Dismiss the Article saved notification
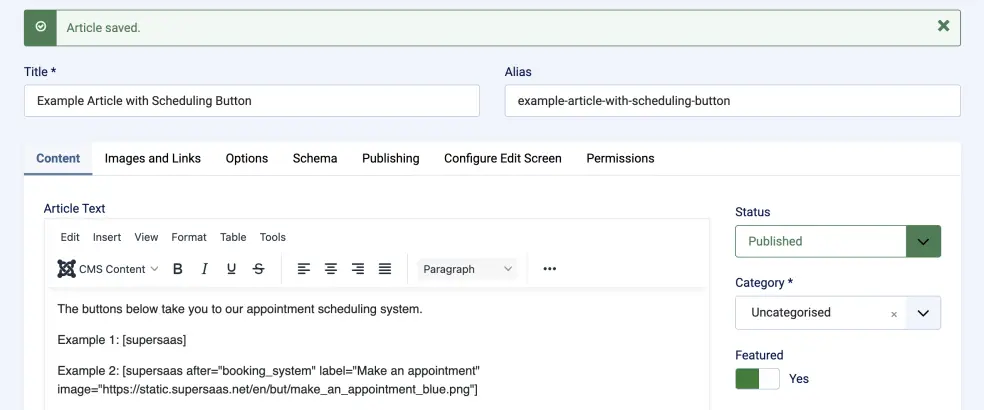 tap(943, 26)
